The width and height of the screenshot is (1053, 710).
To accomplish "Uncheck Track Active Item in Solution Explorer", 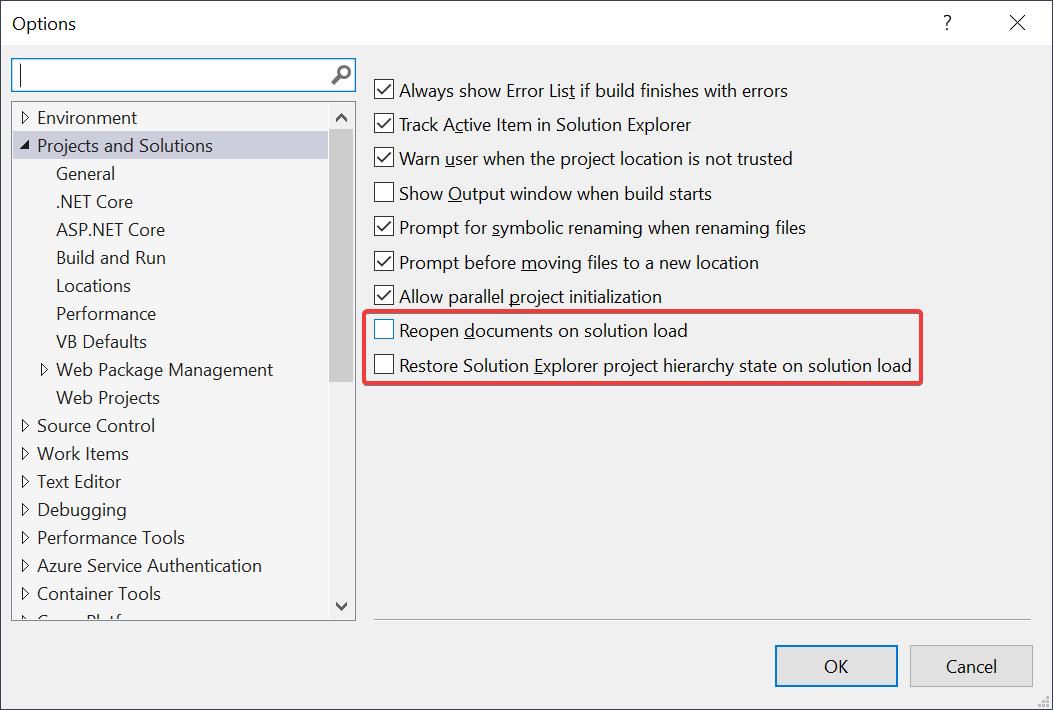I will pyautogui.click(x=384, y=124).
